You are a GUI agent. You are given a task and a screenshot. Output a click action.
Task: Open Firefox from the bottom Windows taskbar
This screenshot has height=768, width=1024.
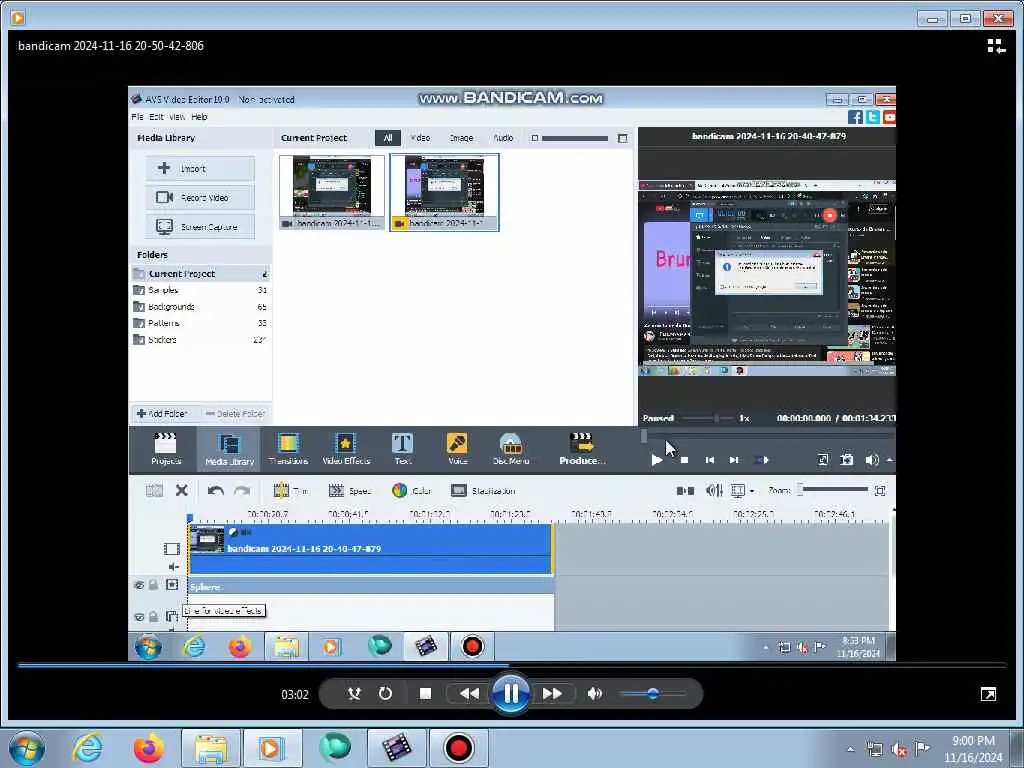click(149, 748)
